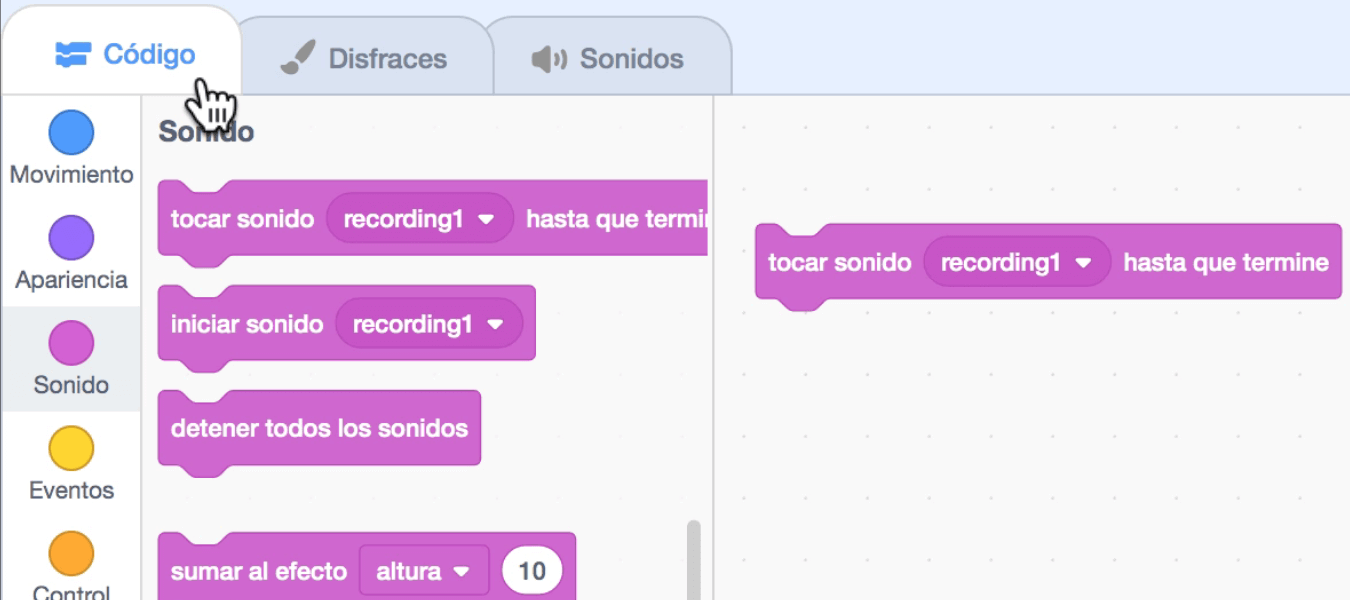The height and width of the screenshot is (600, 1350).
Task: Click the paintbrush icon on Disfraces tab
Action: pyautogui.click(x=298, y=59)
